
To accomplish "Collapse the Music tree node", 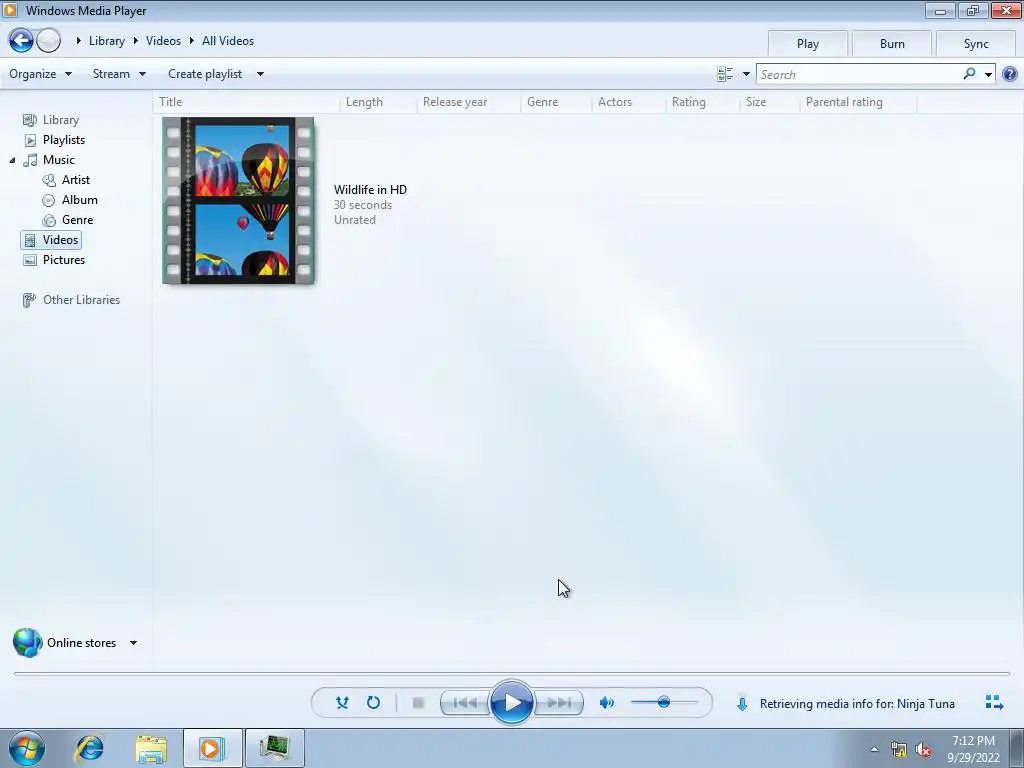I will tap(12, 160).
